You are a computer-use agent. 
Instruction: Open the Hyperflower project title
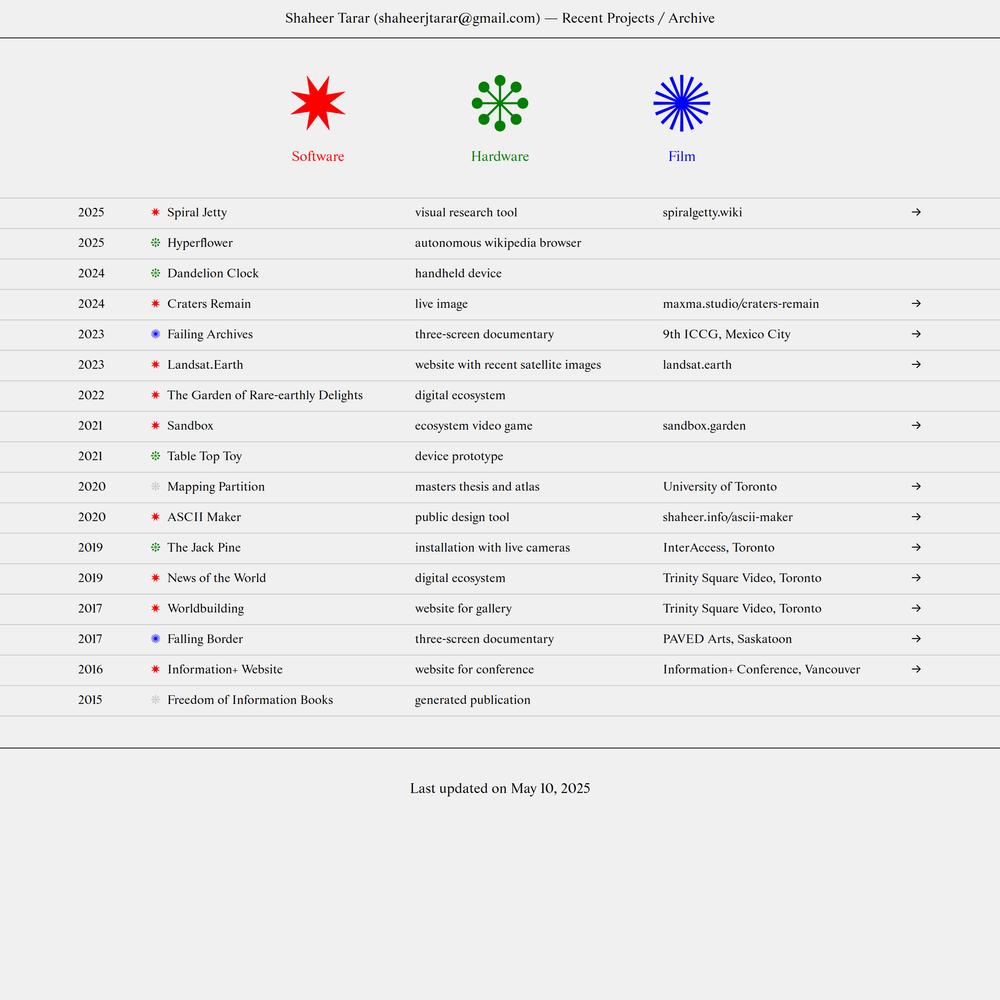[200, 243]
